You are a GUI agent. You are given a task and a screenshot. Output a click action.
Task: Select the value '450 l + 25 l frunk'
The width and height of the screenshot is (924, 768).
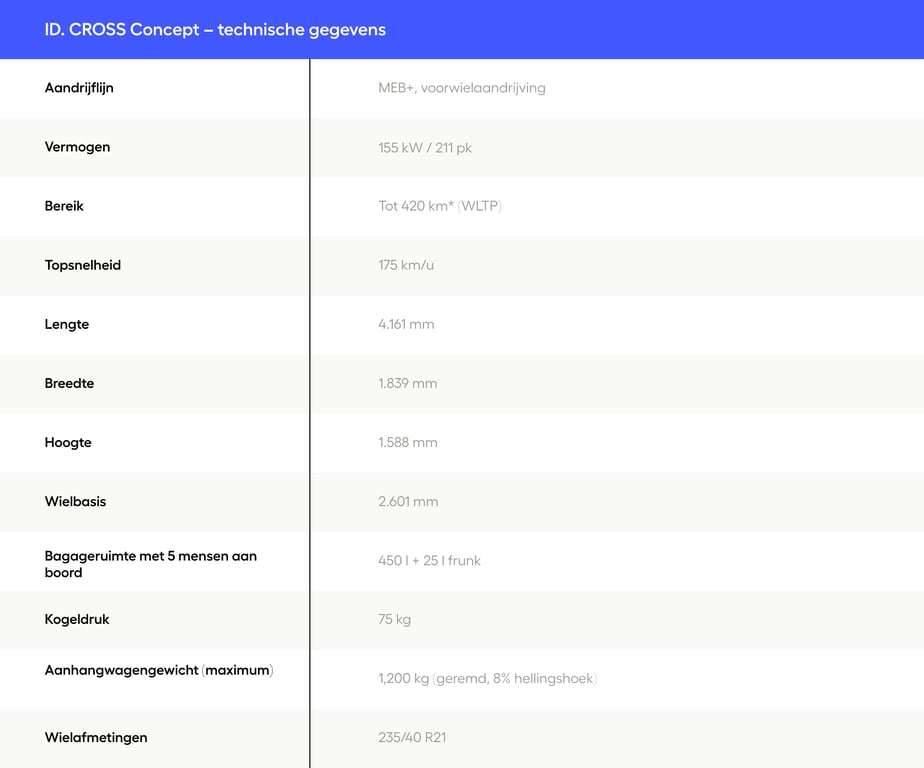[x=430, y=561]
